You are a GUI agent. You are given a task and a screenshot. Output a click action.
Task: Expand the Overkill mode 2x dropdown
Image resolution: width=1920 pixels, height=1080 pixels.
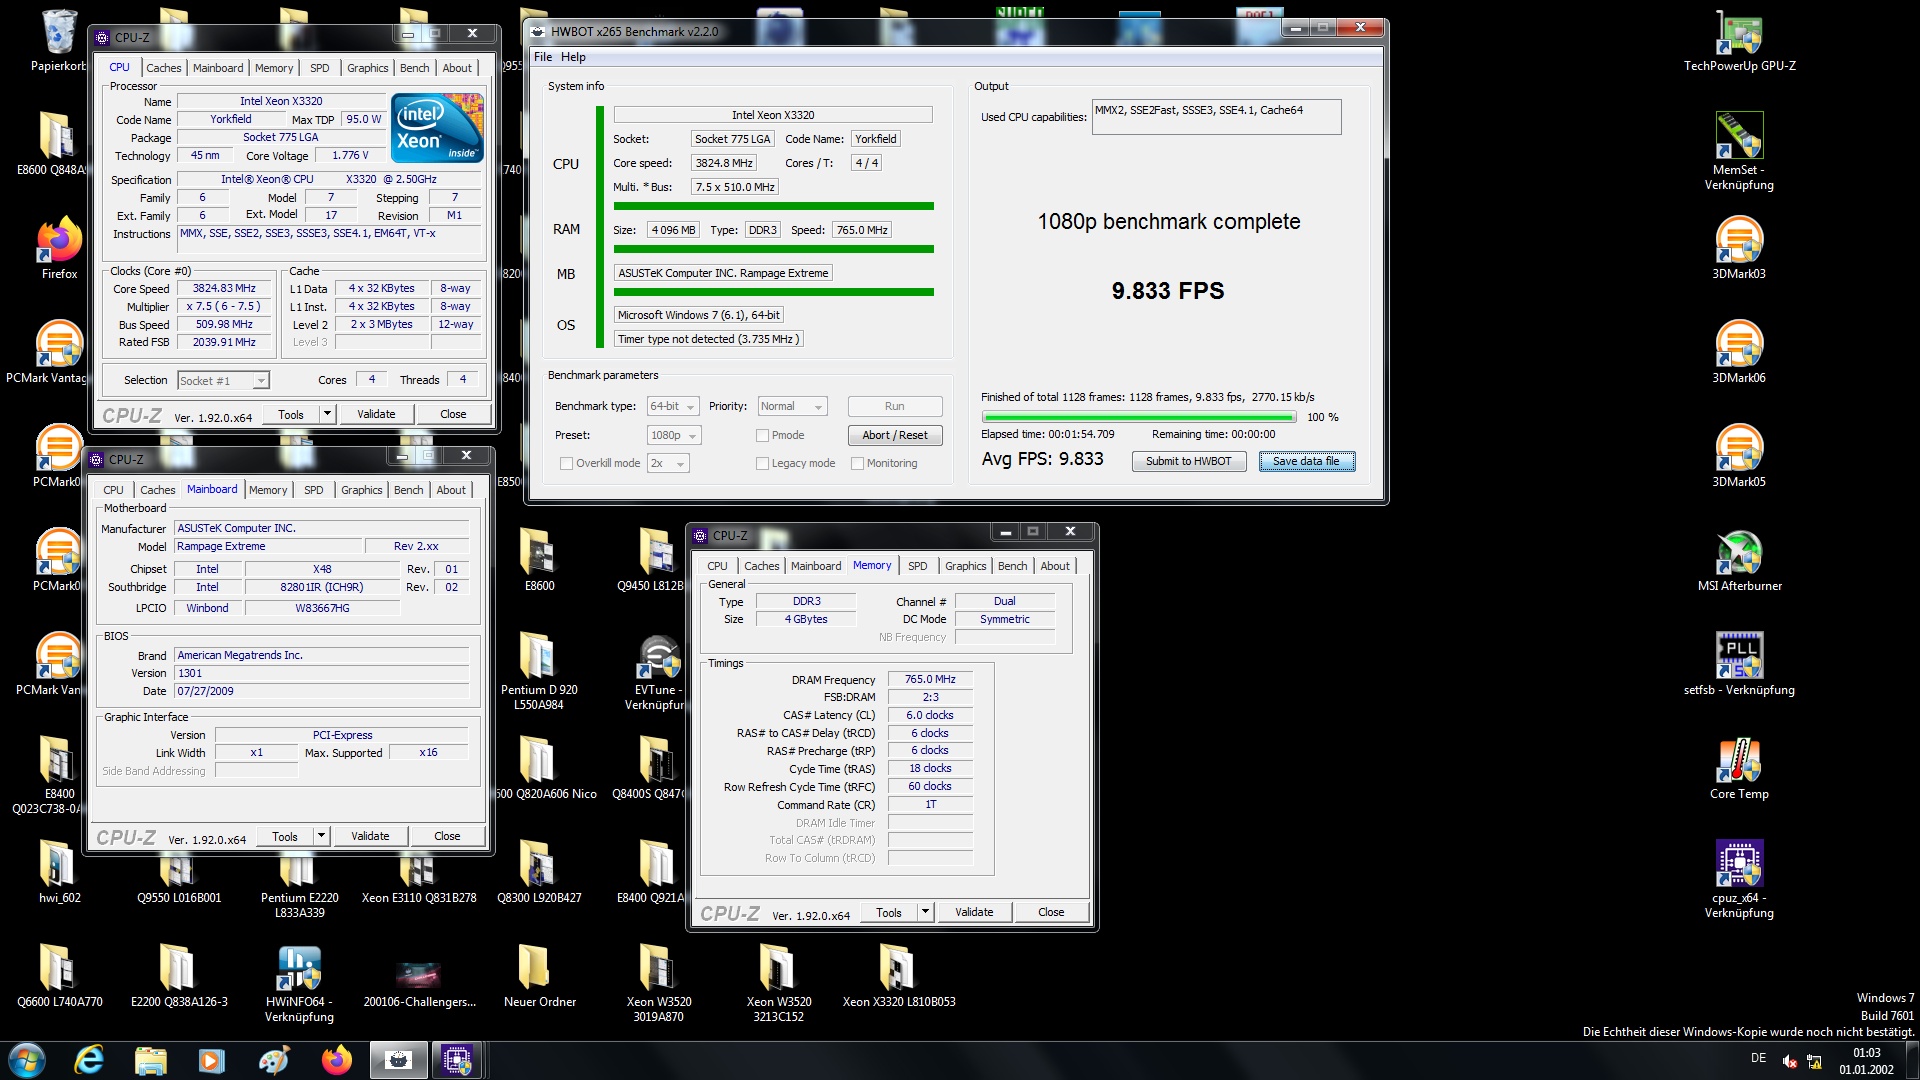tap(668, 464)
